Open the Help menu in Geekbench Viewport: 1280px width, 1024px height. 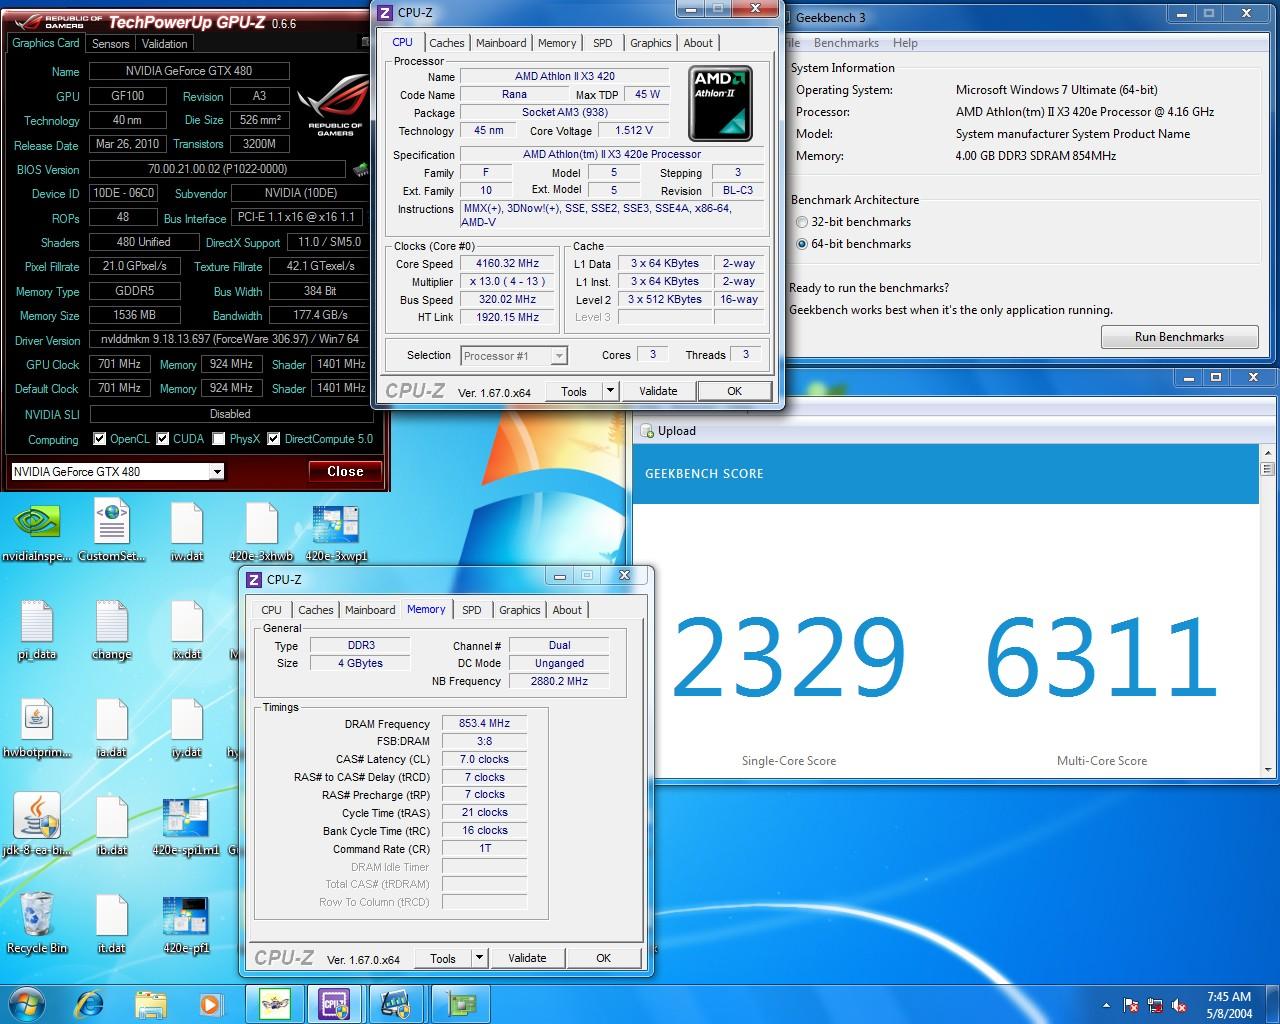coord(905,43)
